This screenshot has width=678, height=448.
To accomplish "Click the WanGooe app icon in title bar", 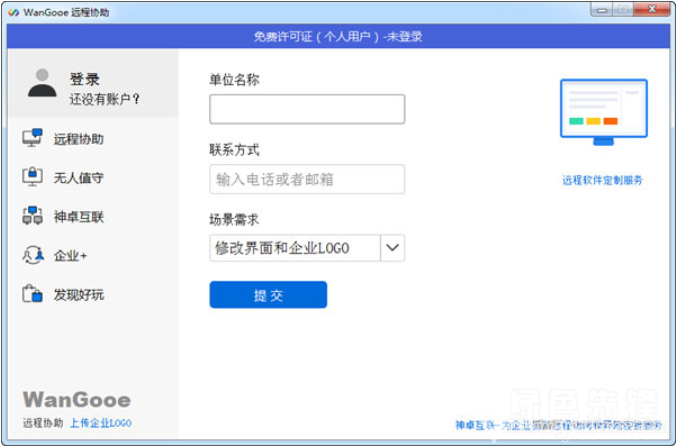I will pos(13,13).
